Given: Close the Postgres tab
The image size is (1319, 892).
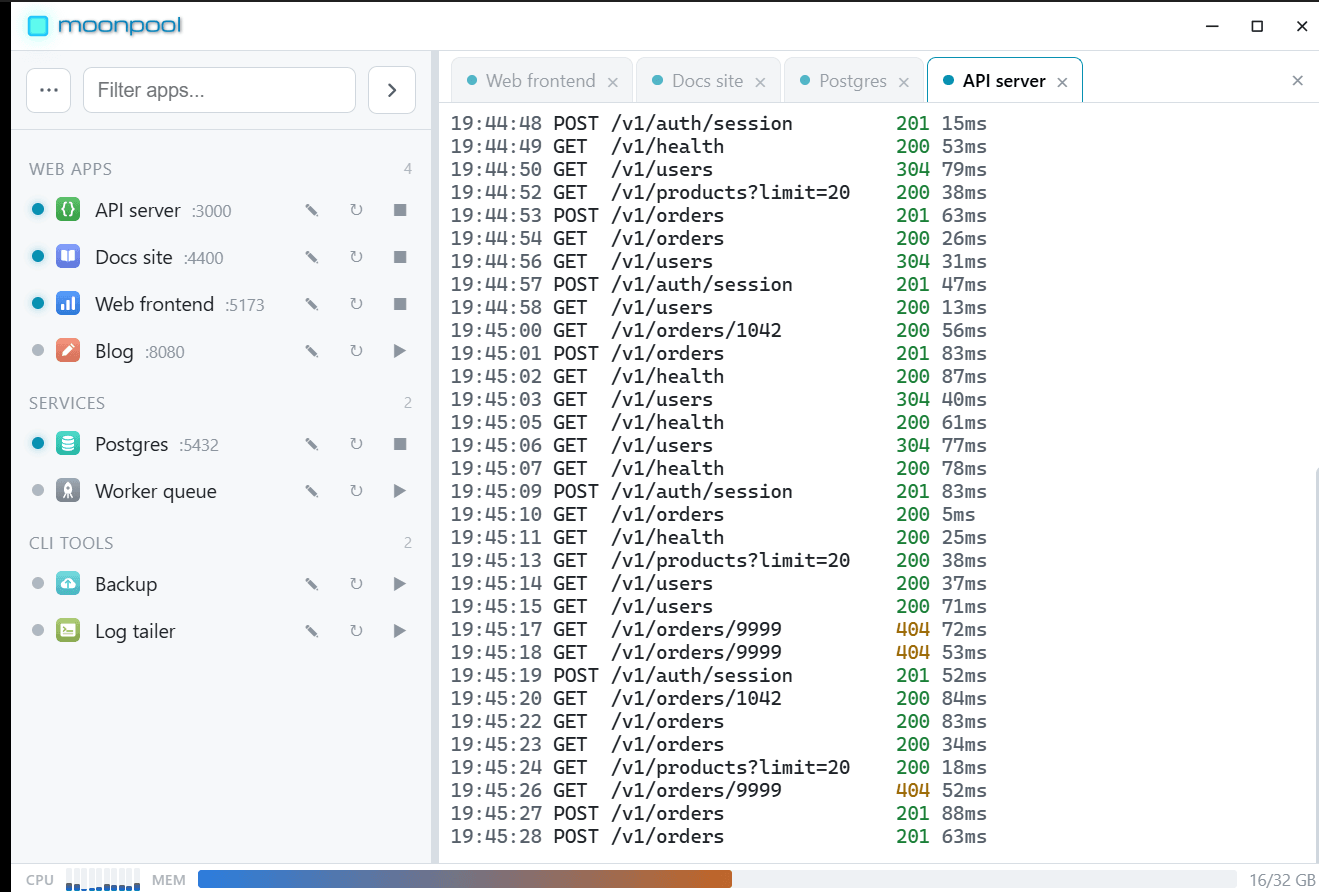Looking at the screenshot, I should tap(904, 82).
